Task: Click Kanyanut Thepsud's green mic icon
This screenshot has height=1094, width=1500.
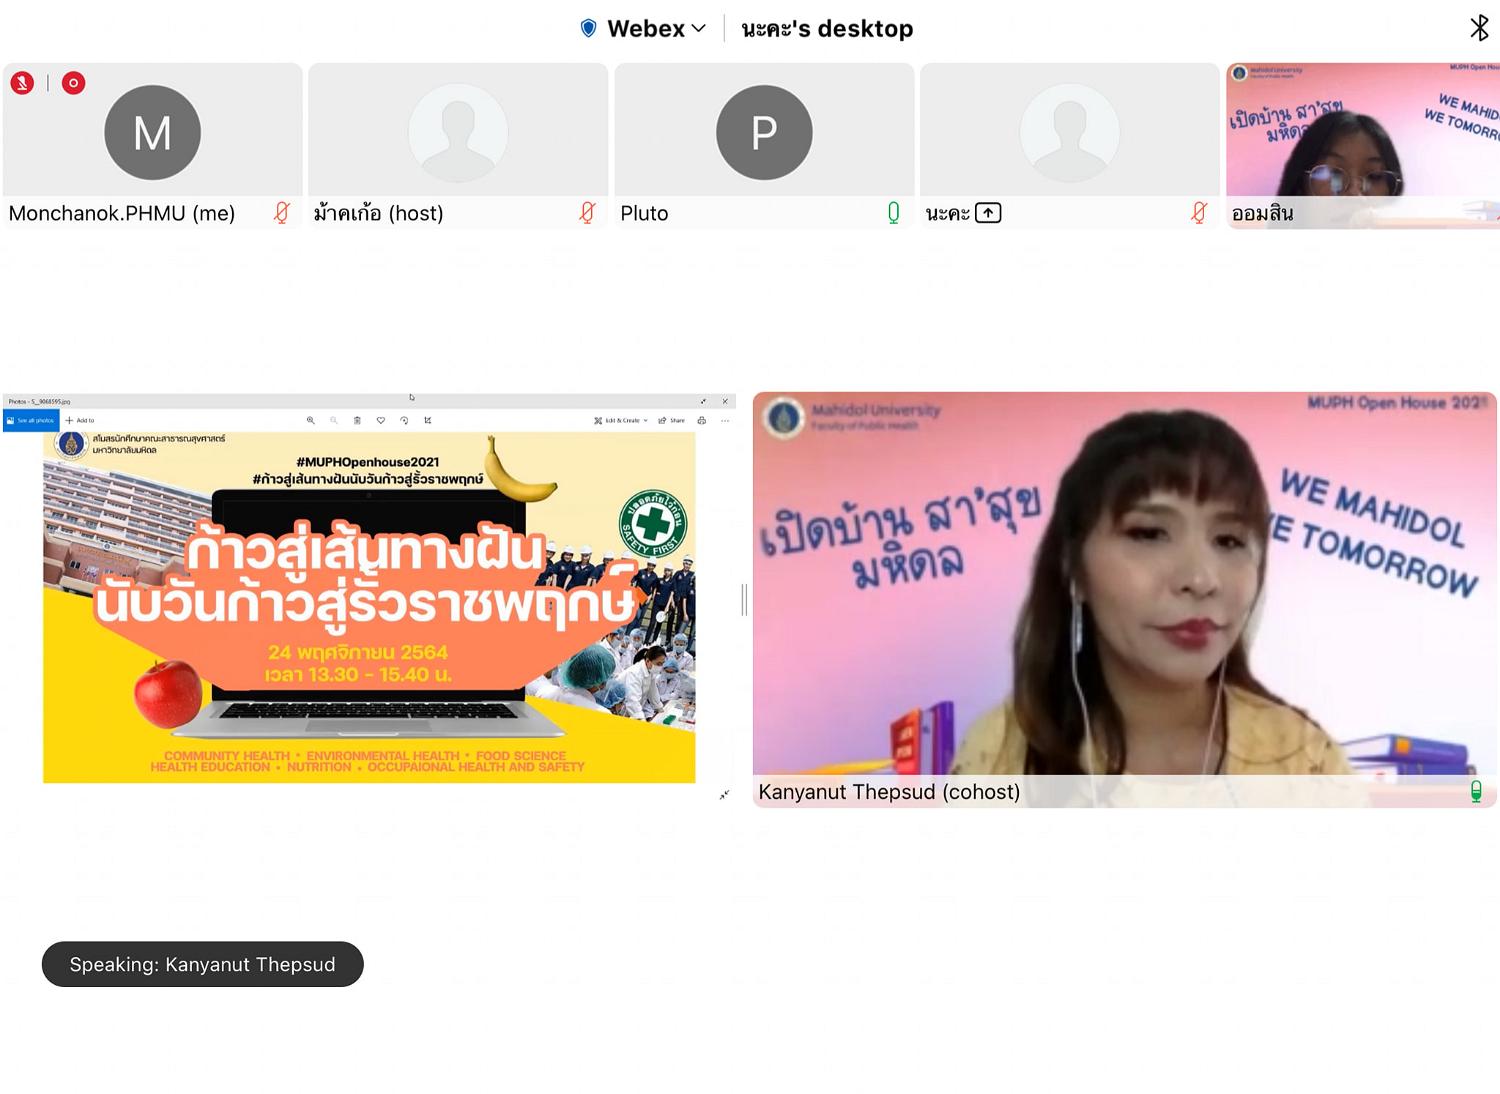Action: pyautogui.click(x=1476, y=791)
